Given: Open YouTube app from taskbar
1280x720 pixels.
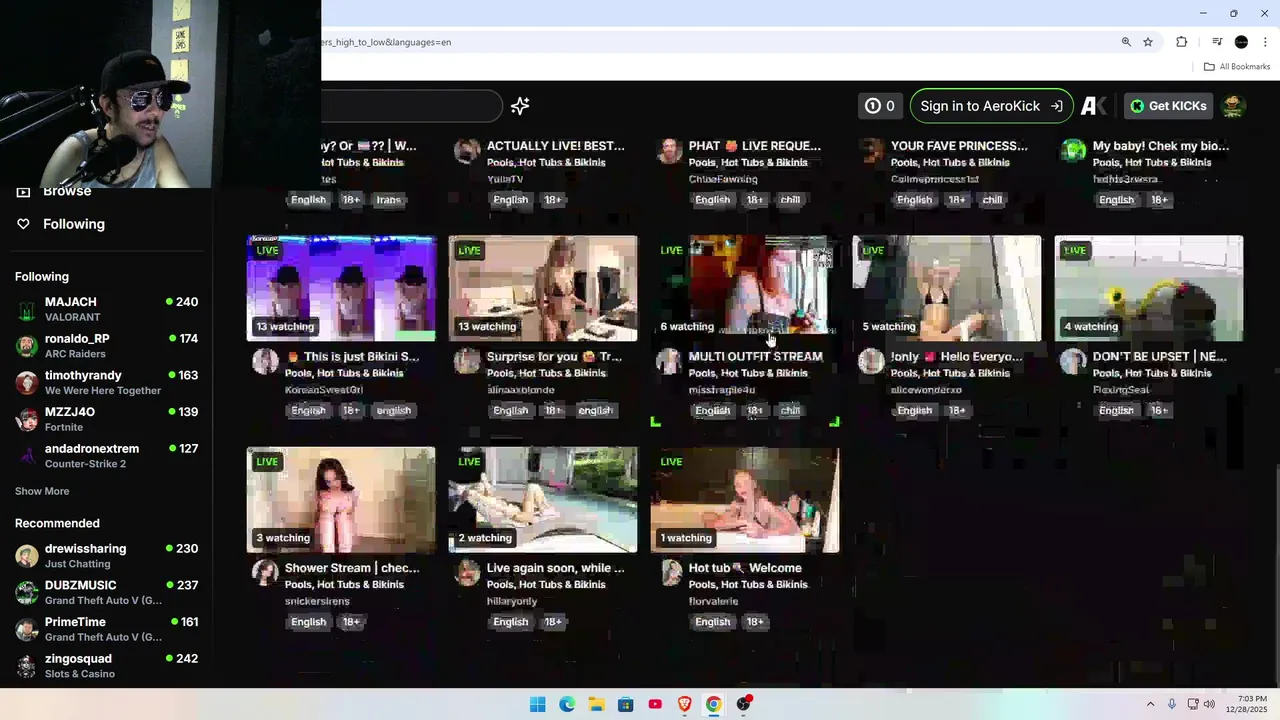Looking at the screenshot, I should click(655, 704).
